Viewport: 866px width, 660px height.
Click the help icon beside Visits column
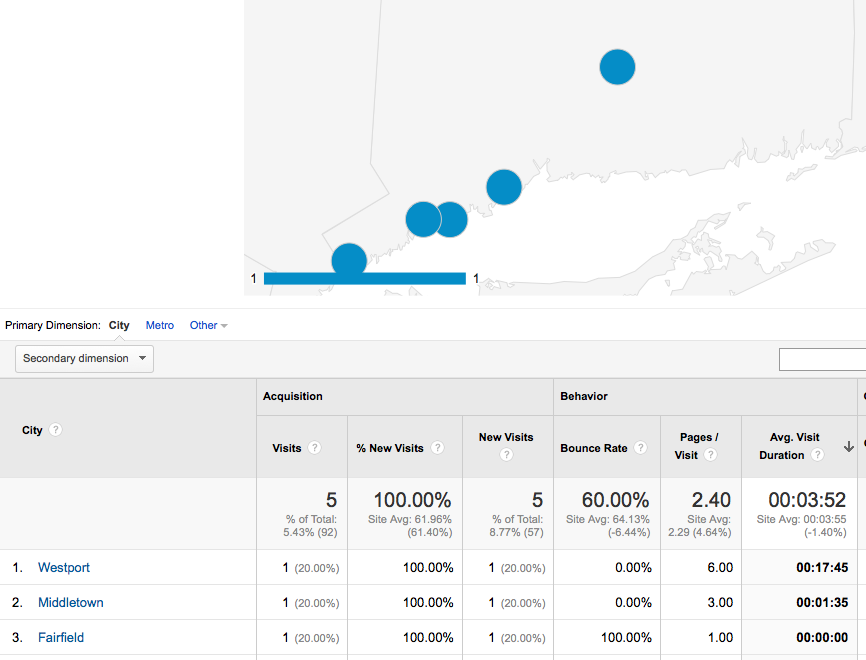click(314, 447)
